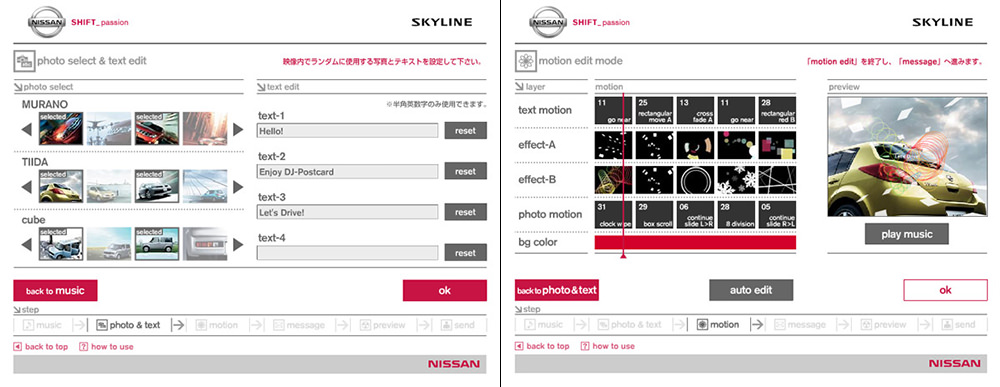The height and width of the screenshot is (387, 1000).
Task: Select the '28 rectangular red B' text motion tile
Action: [x=777, y=110]
